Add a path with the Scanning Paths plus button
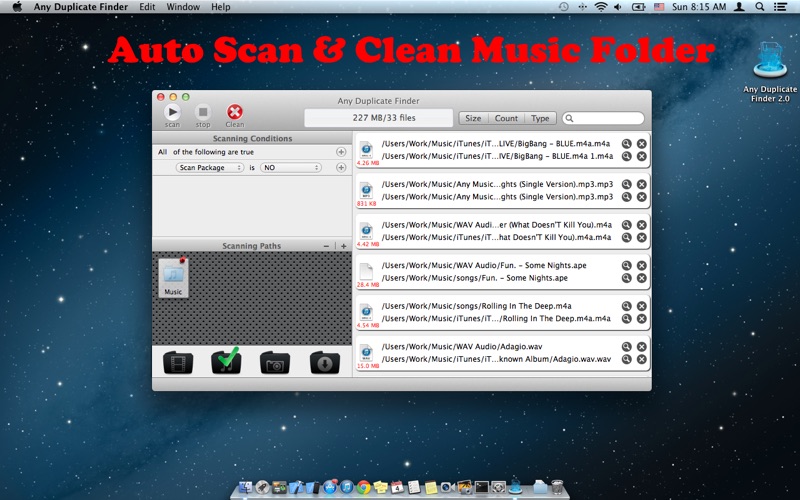Screen dimensions: 800x500 pos(343,246)
